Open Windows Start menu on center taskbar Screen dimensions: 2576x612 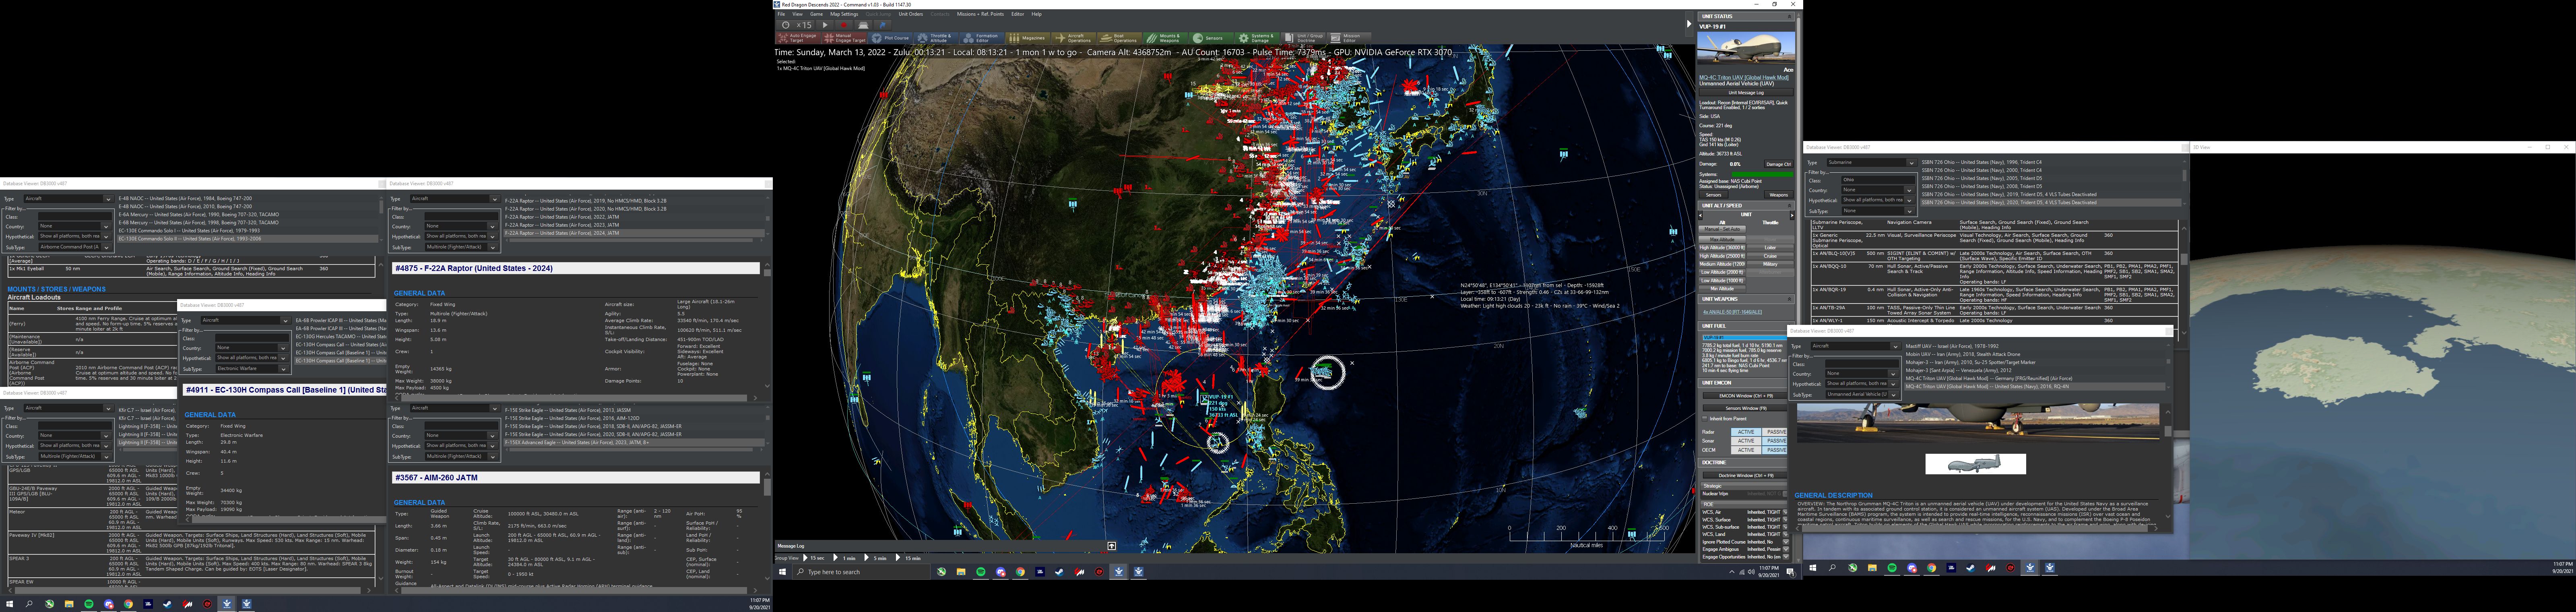point(782,572)
